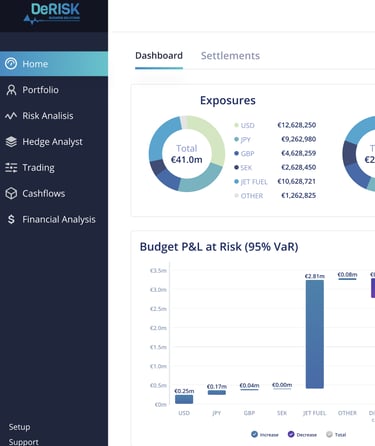Screen dimensions: 375x446
Task: Open the Support link
Action: tap(23, 442)
